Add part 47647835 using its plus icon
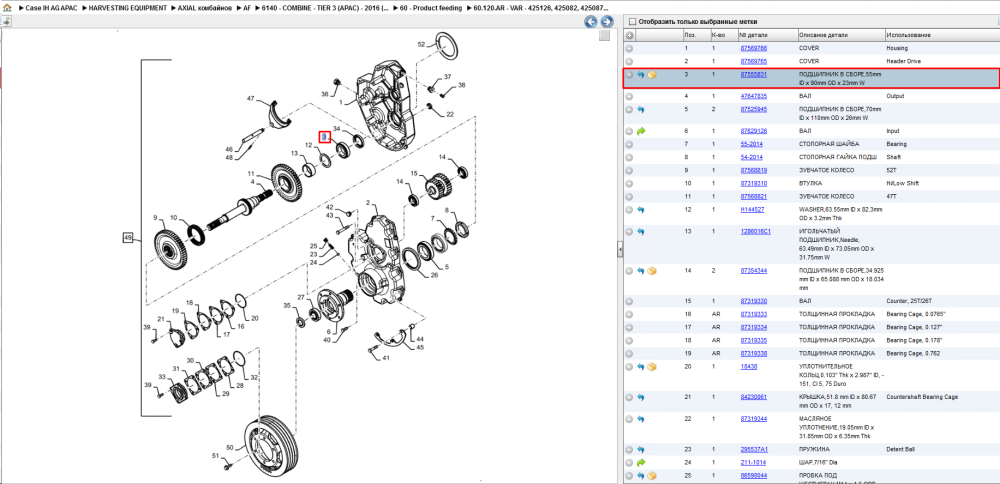 [x=629, y=96]
